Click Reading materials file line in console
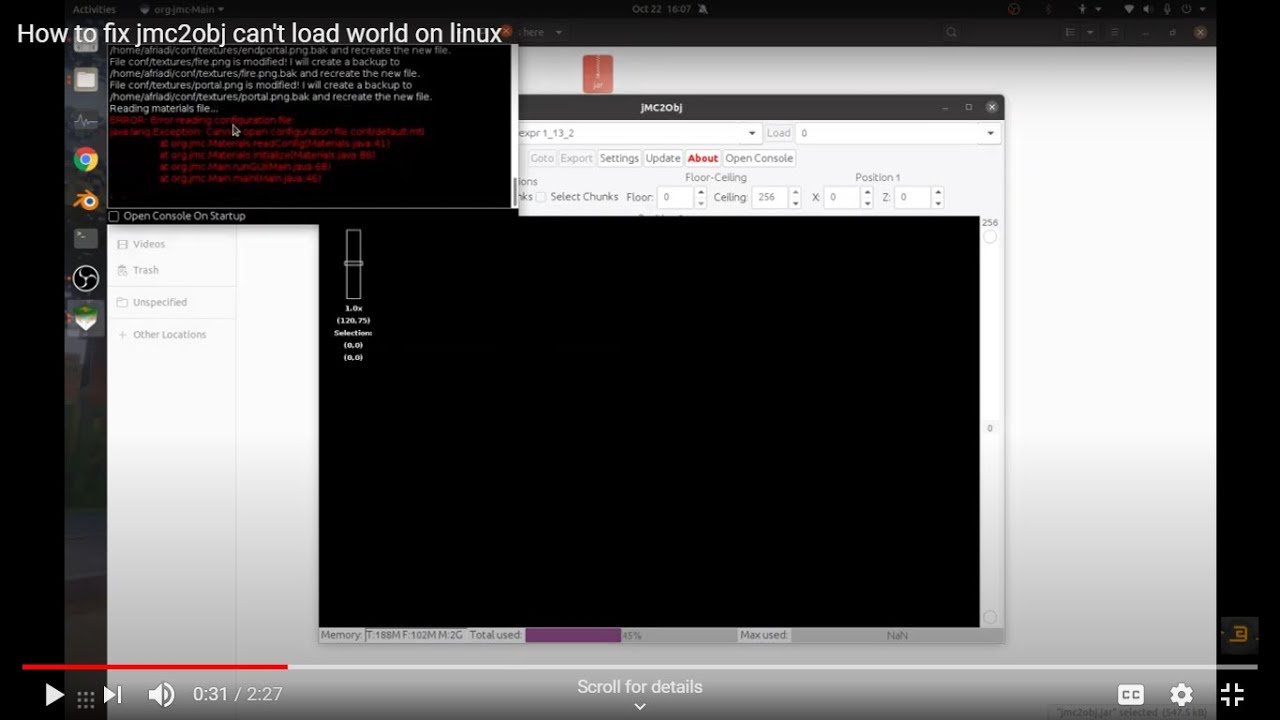This screenshot has height=720, width=1280. tap(164, 108)
